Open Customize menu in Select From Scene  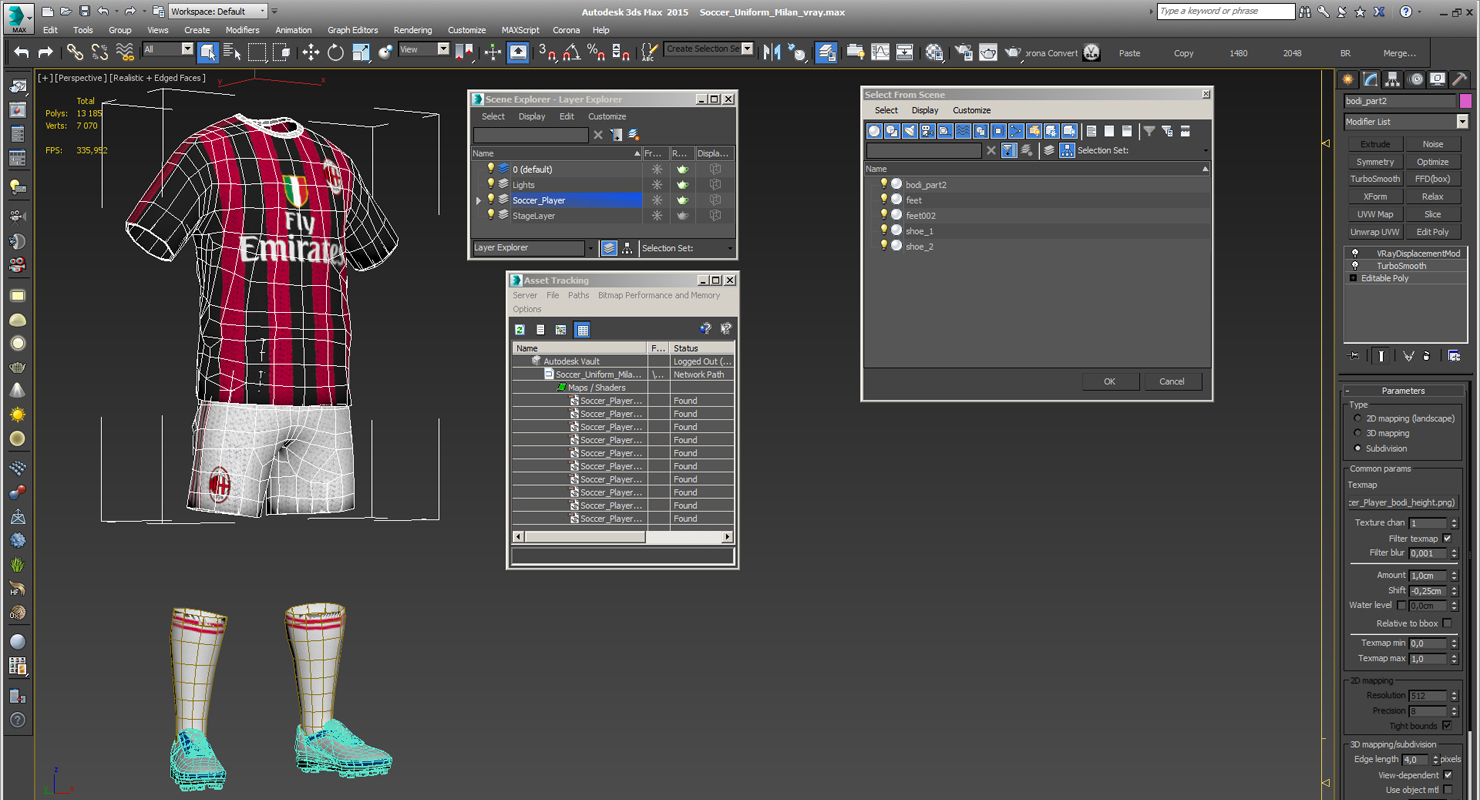[x=971, y=110]
